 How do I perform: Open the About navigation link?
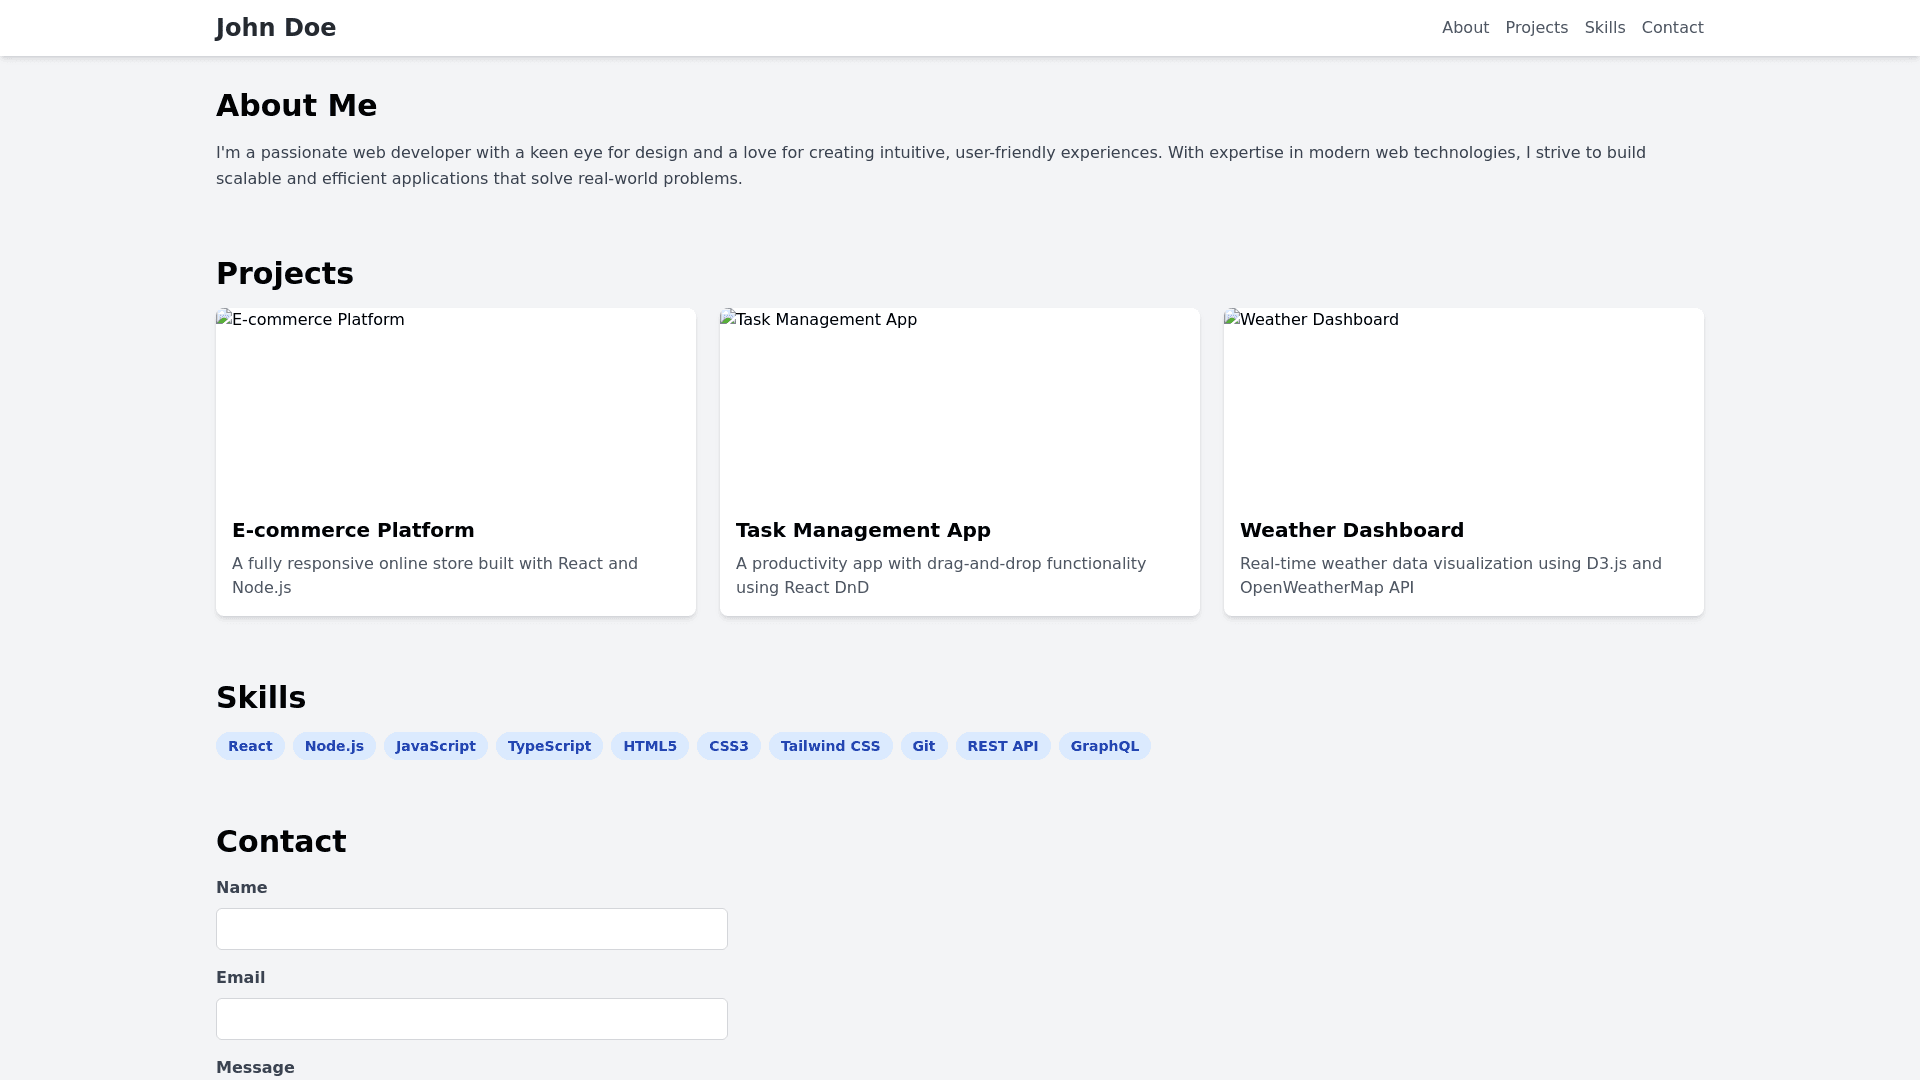click(1465, 28)
